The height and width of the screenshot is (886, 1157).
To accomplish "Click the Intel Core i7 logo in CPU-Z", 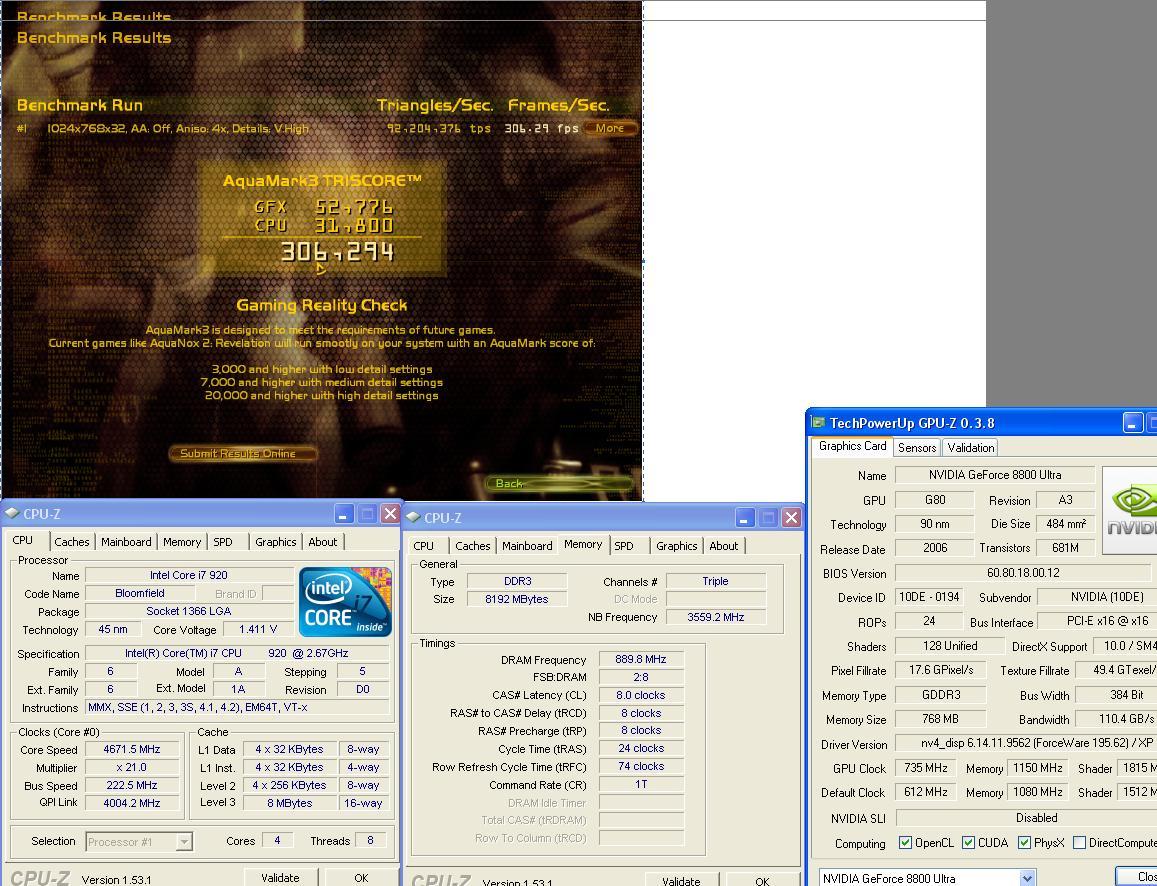I will point(345,601).
